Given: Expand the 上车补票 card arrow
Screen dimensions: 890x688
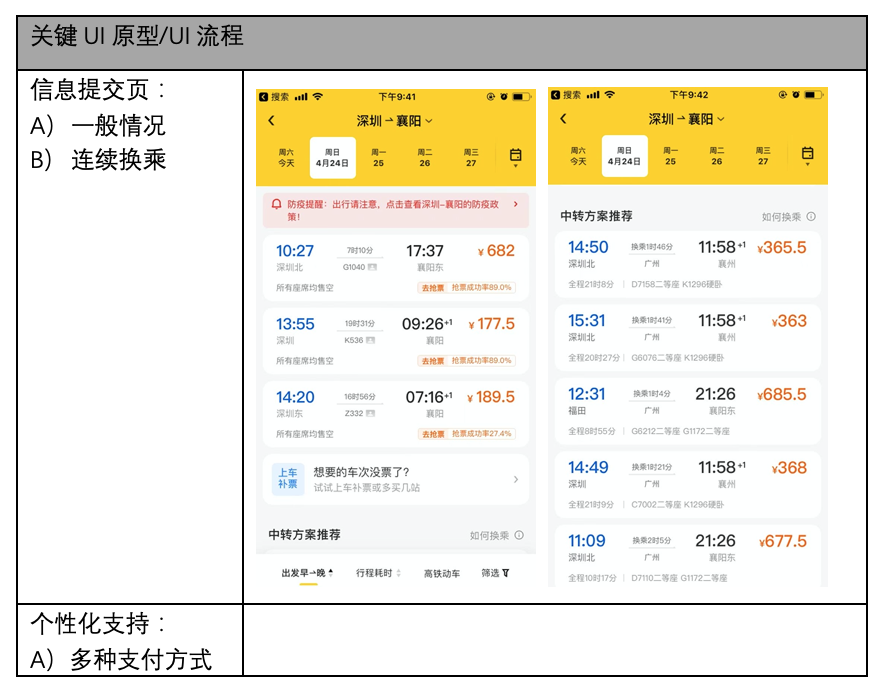Looking at the screenshot, I should (516, 479).
